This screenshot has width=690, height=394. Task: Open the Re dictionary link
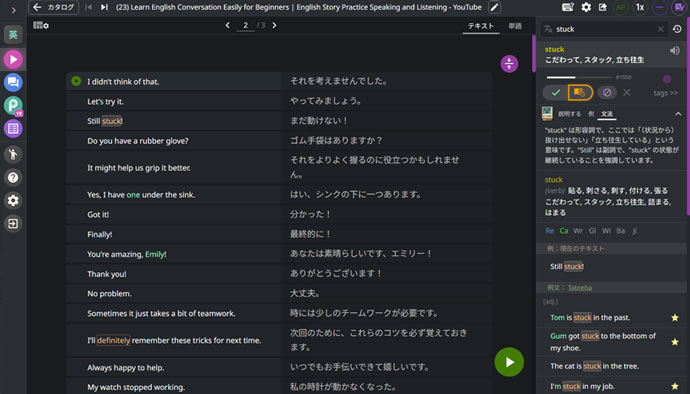pos(550,231)
